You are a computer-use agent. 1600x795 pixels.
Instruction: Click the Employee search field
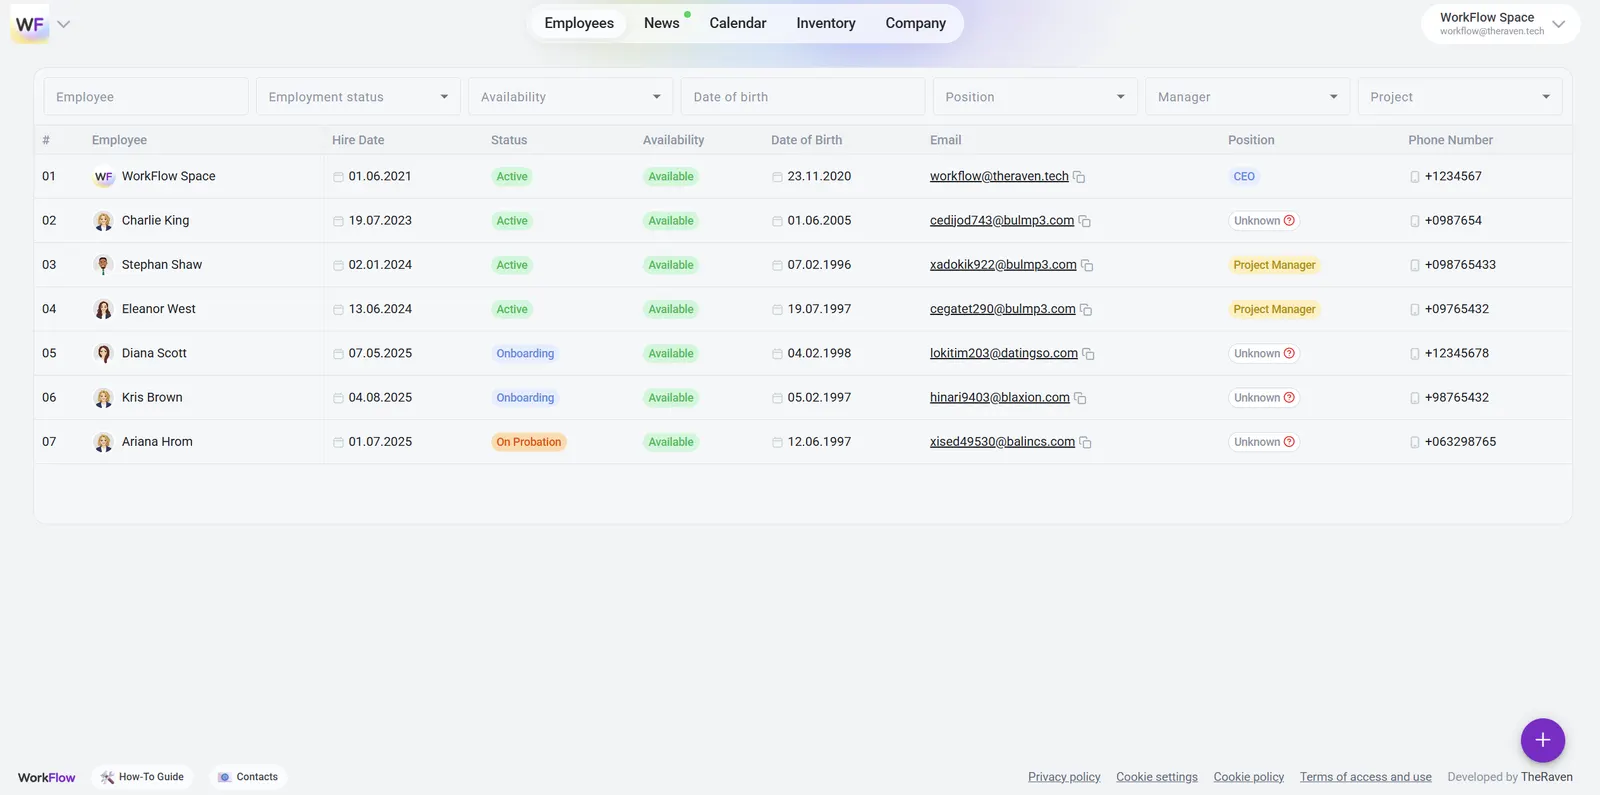146,97
